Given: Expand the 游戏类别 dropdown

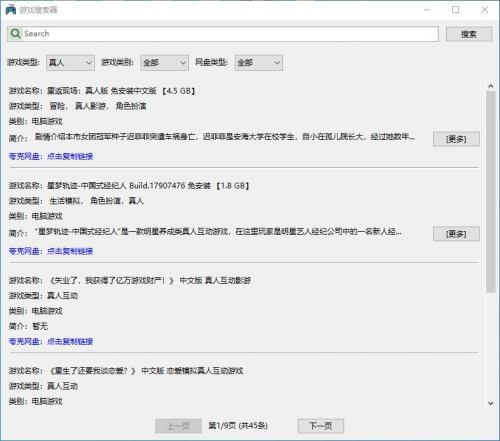Looking at the screenshot, I should coord(164,63).
